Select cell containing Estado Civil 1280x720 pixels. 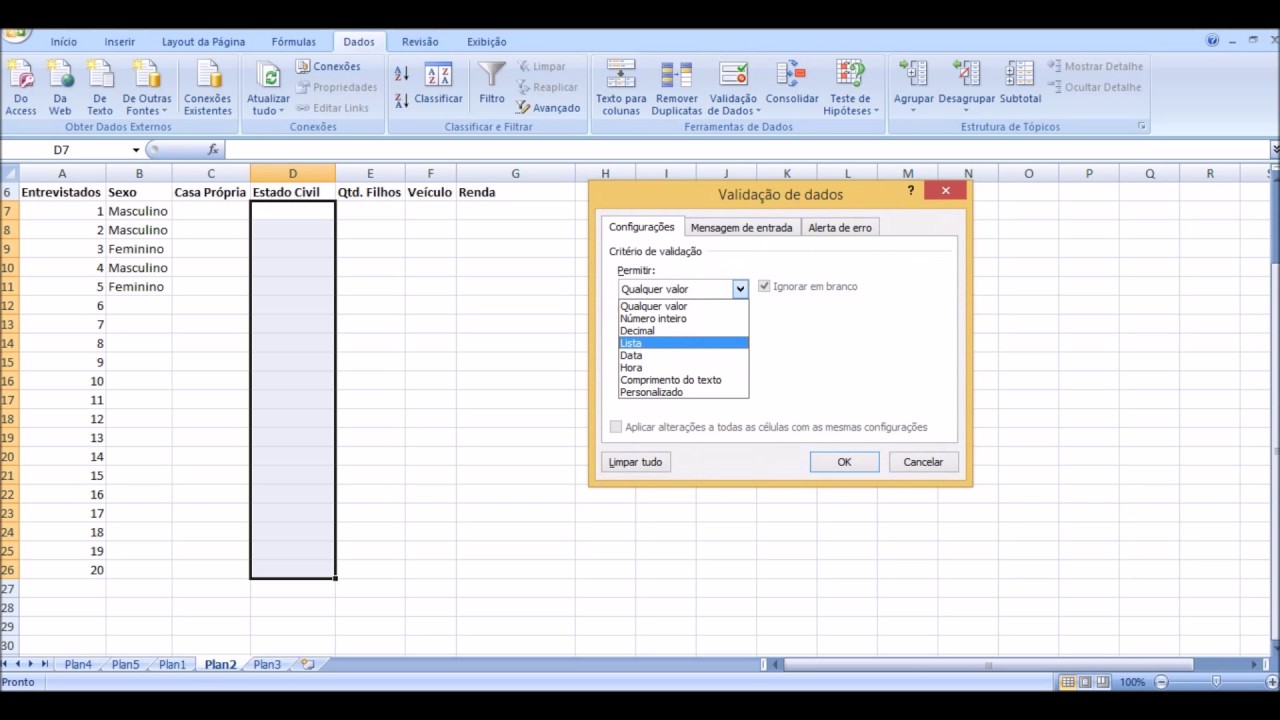tap(293, 192)
